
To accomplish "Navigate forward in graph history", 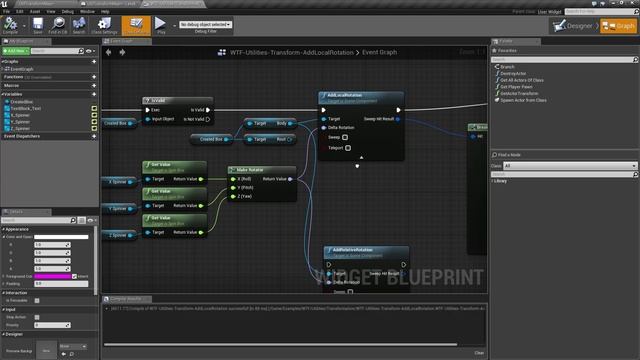I will pyautogui.click(x=122, y=52).
